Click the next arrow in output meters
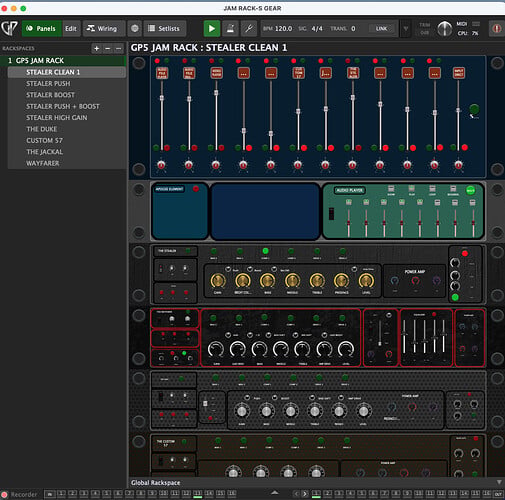This screenshot has width=505, height=500. coord(305,494)
